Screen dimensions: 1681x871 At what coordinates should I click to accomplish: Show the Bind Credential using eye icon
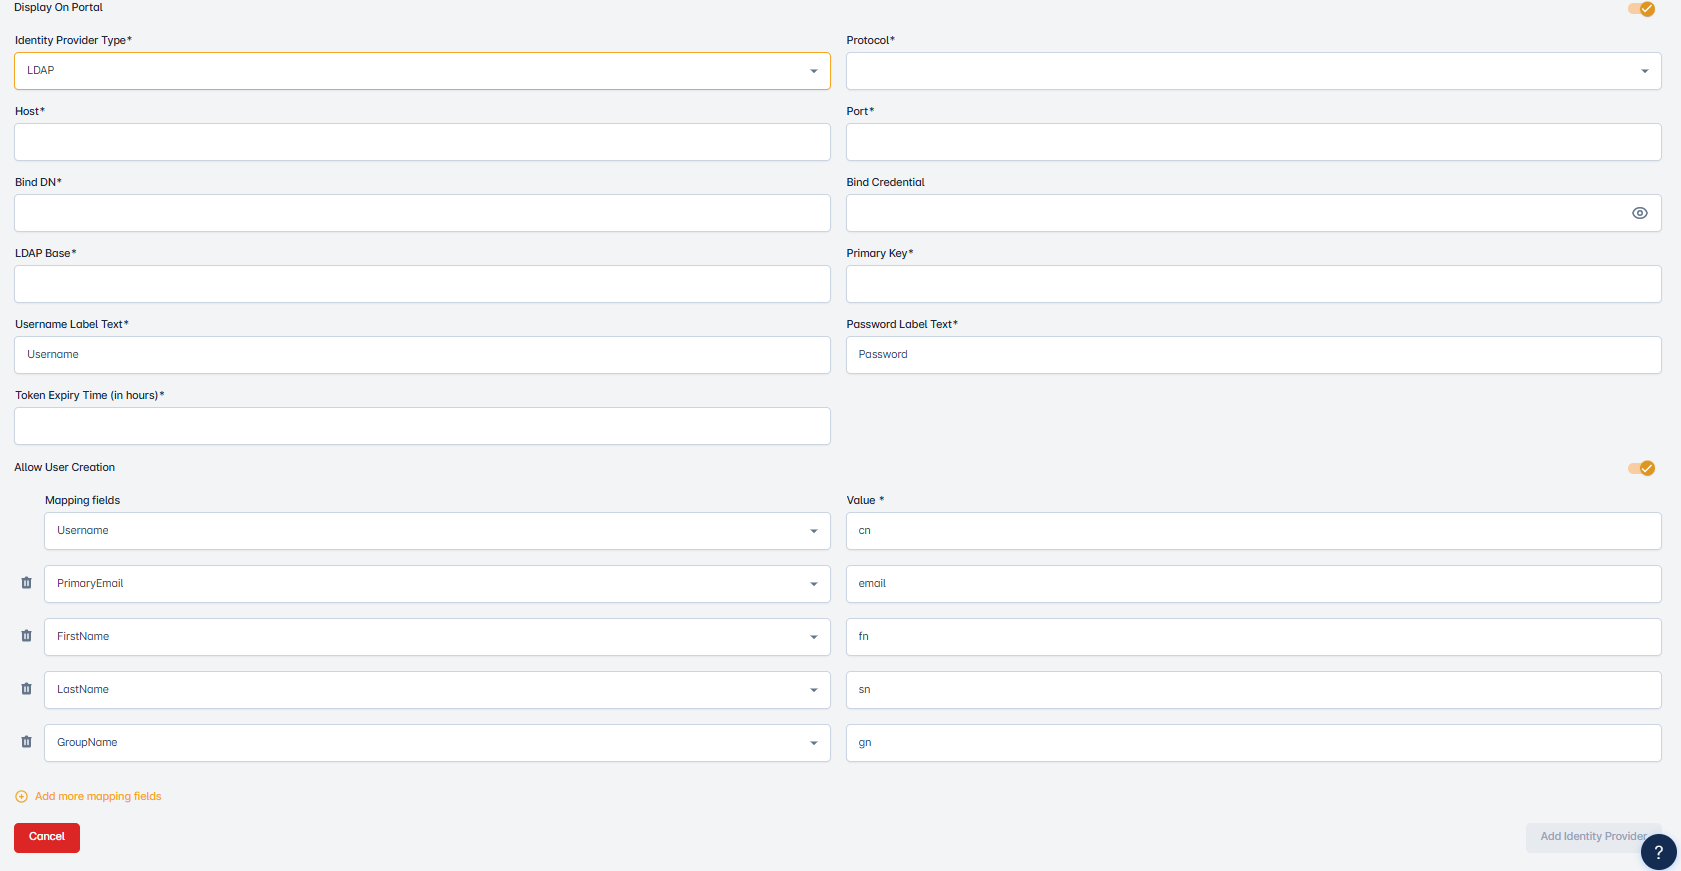click(x=1639, y=213)
